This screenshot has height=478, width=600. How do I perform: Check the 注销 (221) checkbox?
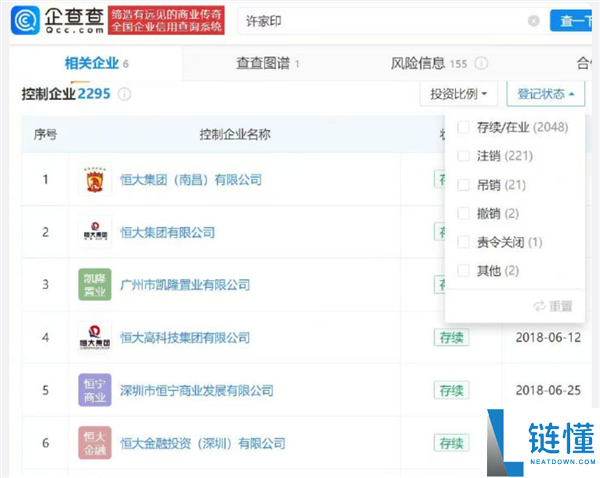pos(463,156)
